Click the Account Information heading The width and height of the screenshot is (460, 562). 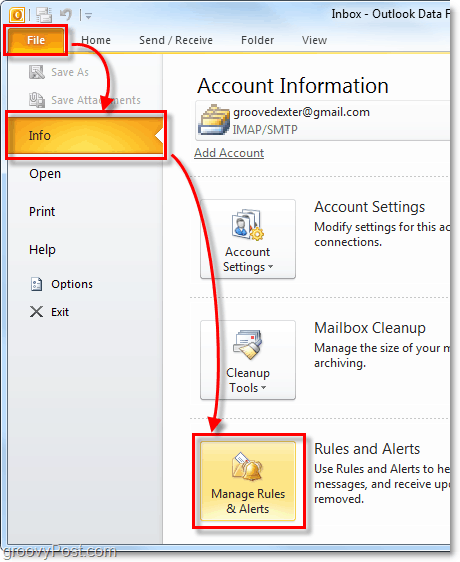(x=293, y=86)
